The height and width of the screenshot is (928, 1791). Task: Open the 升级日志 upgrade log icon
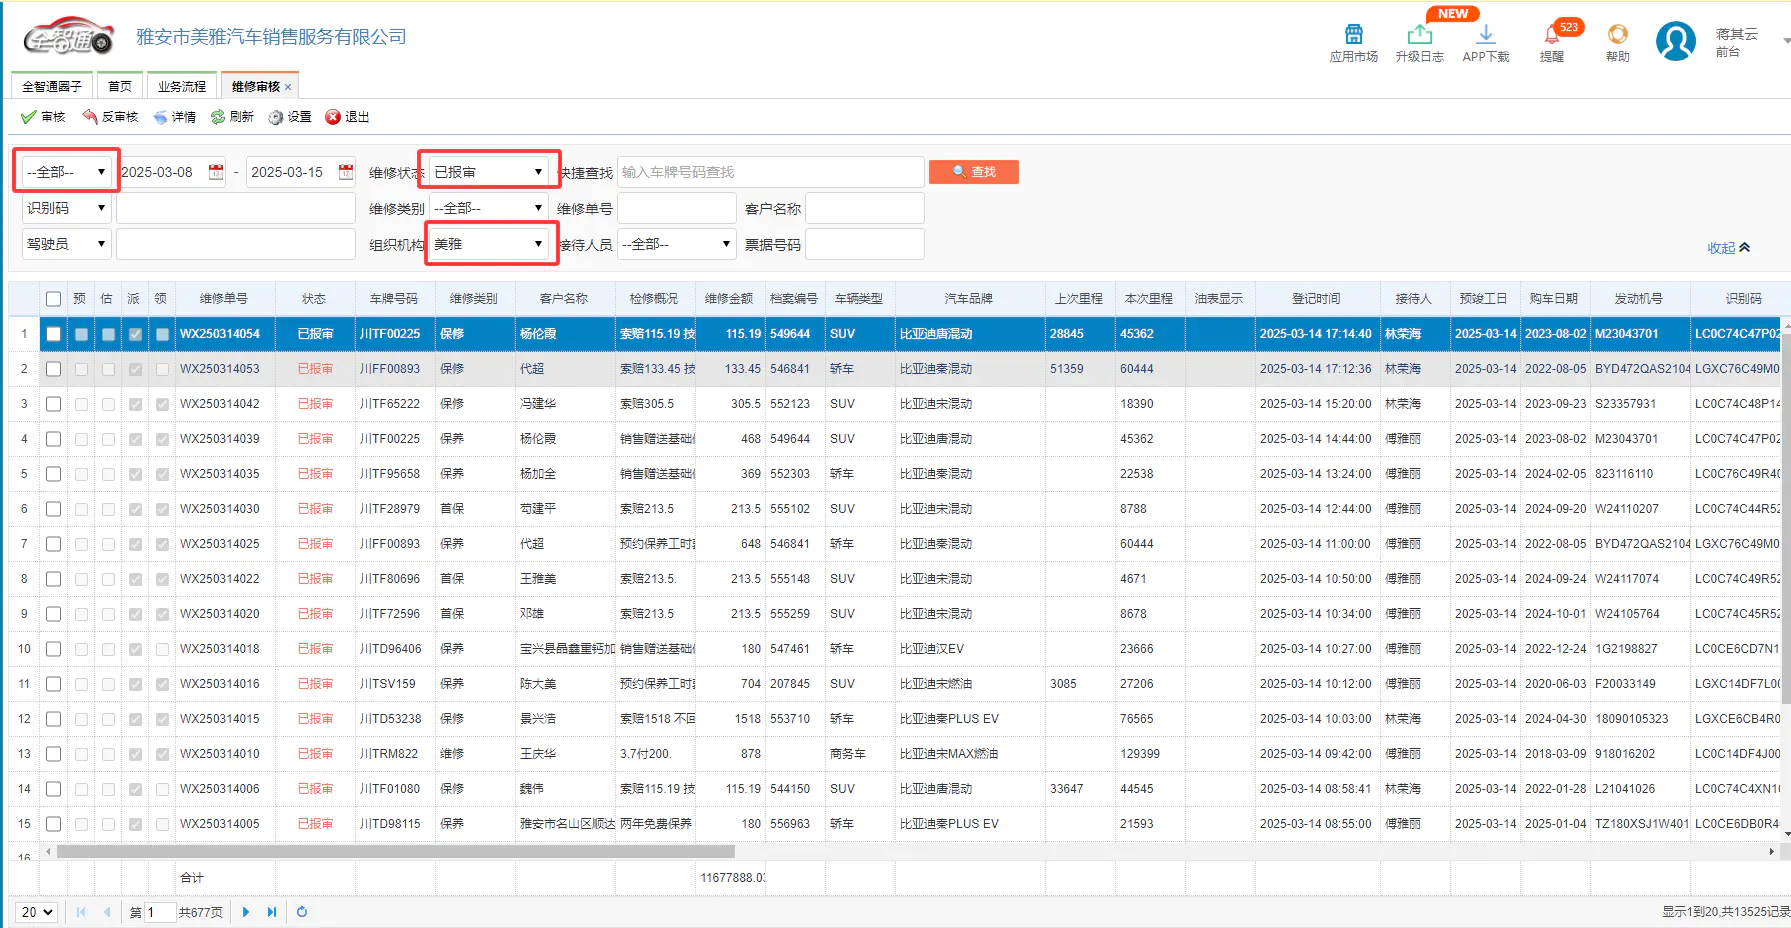[x=1419, y=35]
